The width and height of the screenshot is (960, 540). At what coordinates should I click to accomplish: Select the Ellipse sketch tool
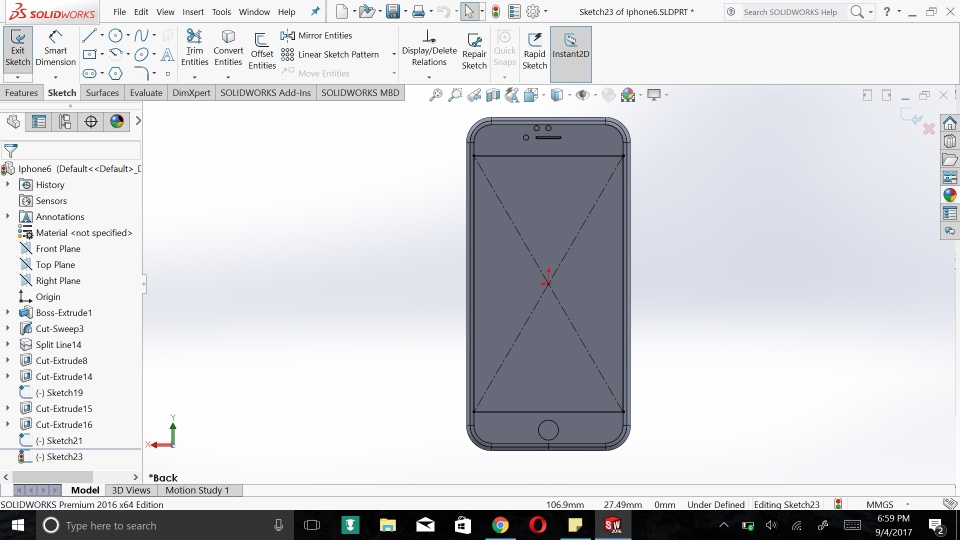pyautogui.click(x=141, y=54)
